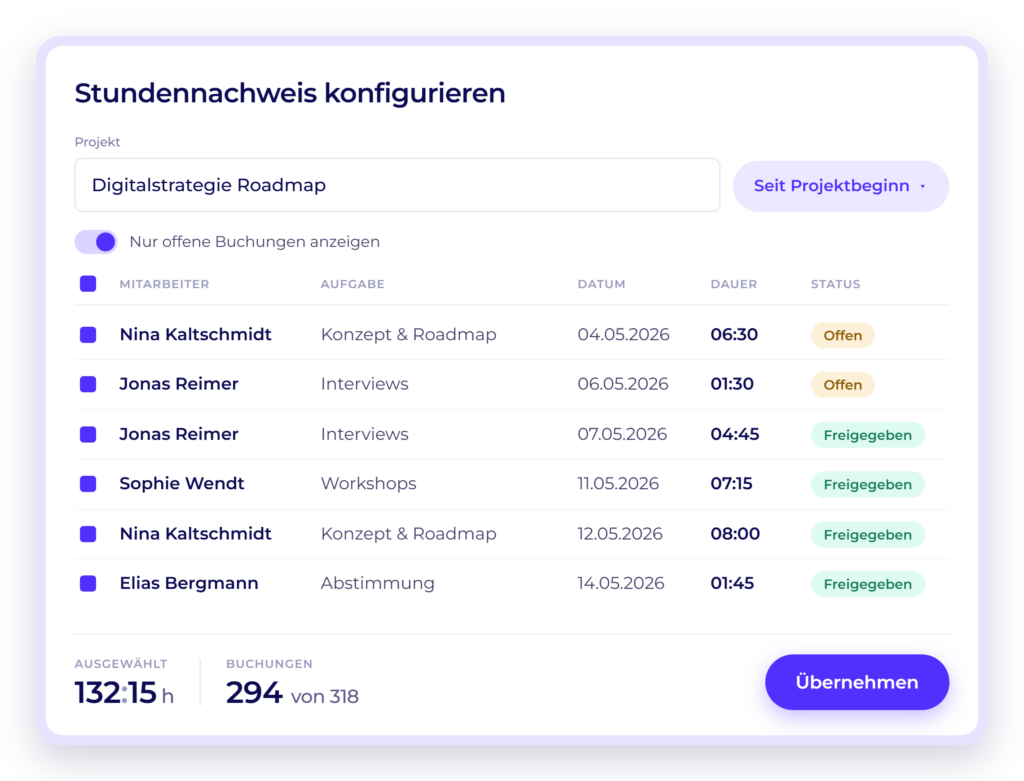Select name Jonas Reimer in 06.05.2026 row
This screenshot has height=781, width=1024.
(179, 384)
